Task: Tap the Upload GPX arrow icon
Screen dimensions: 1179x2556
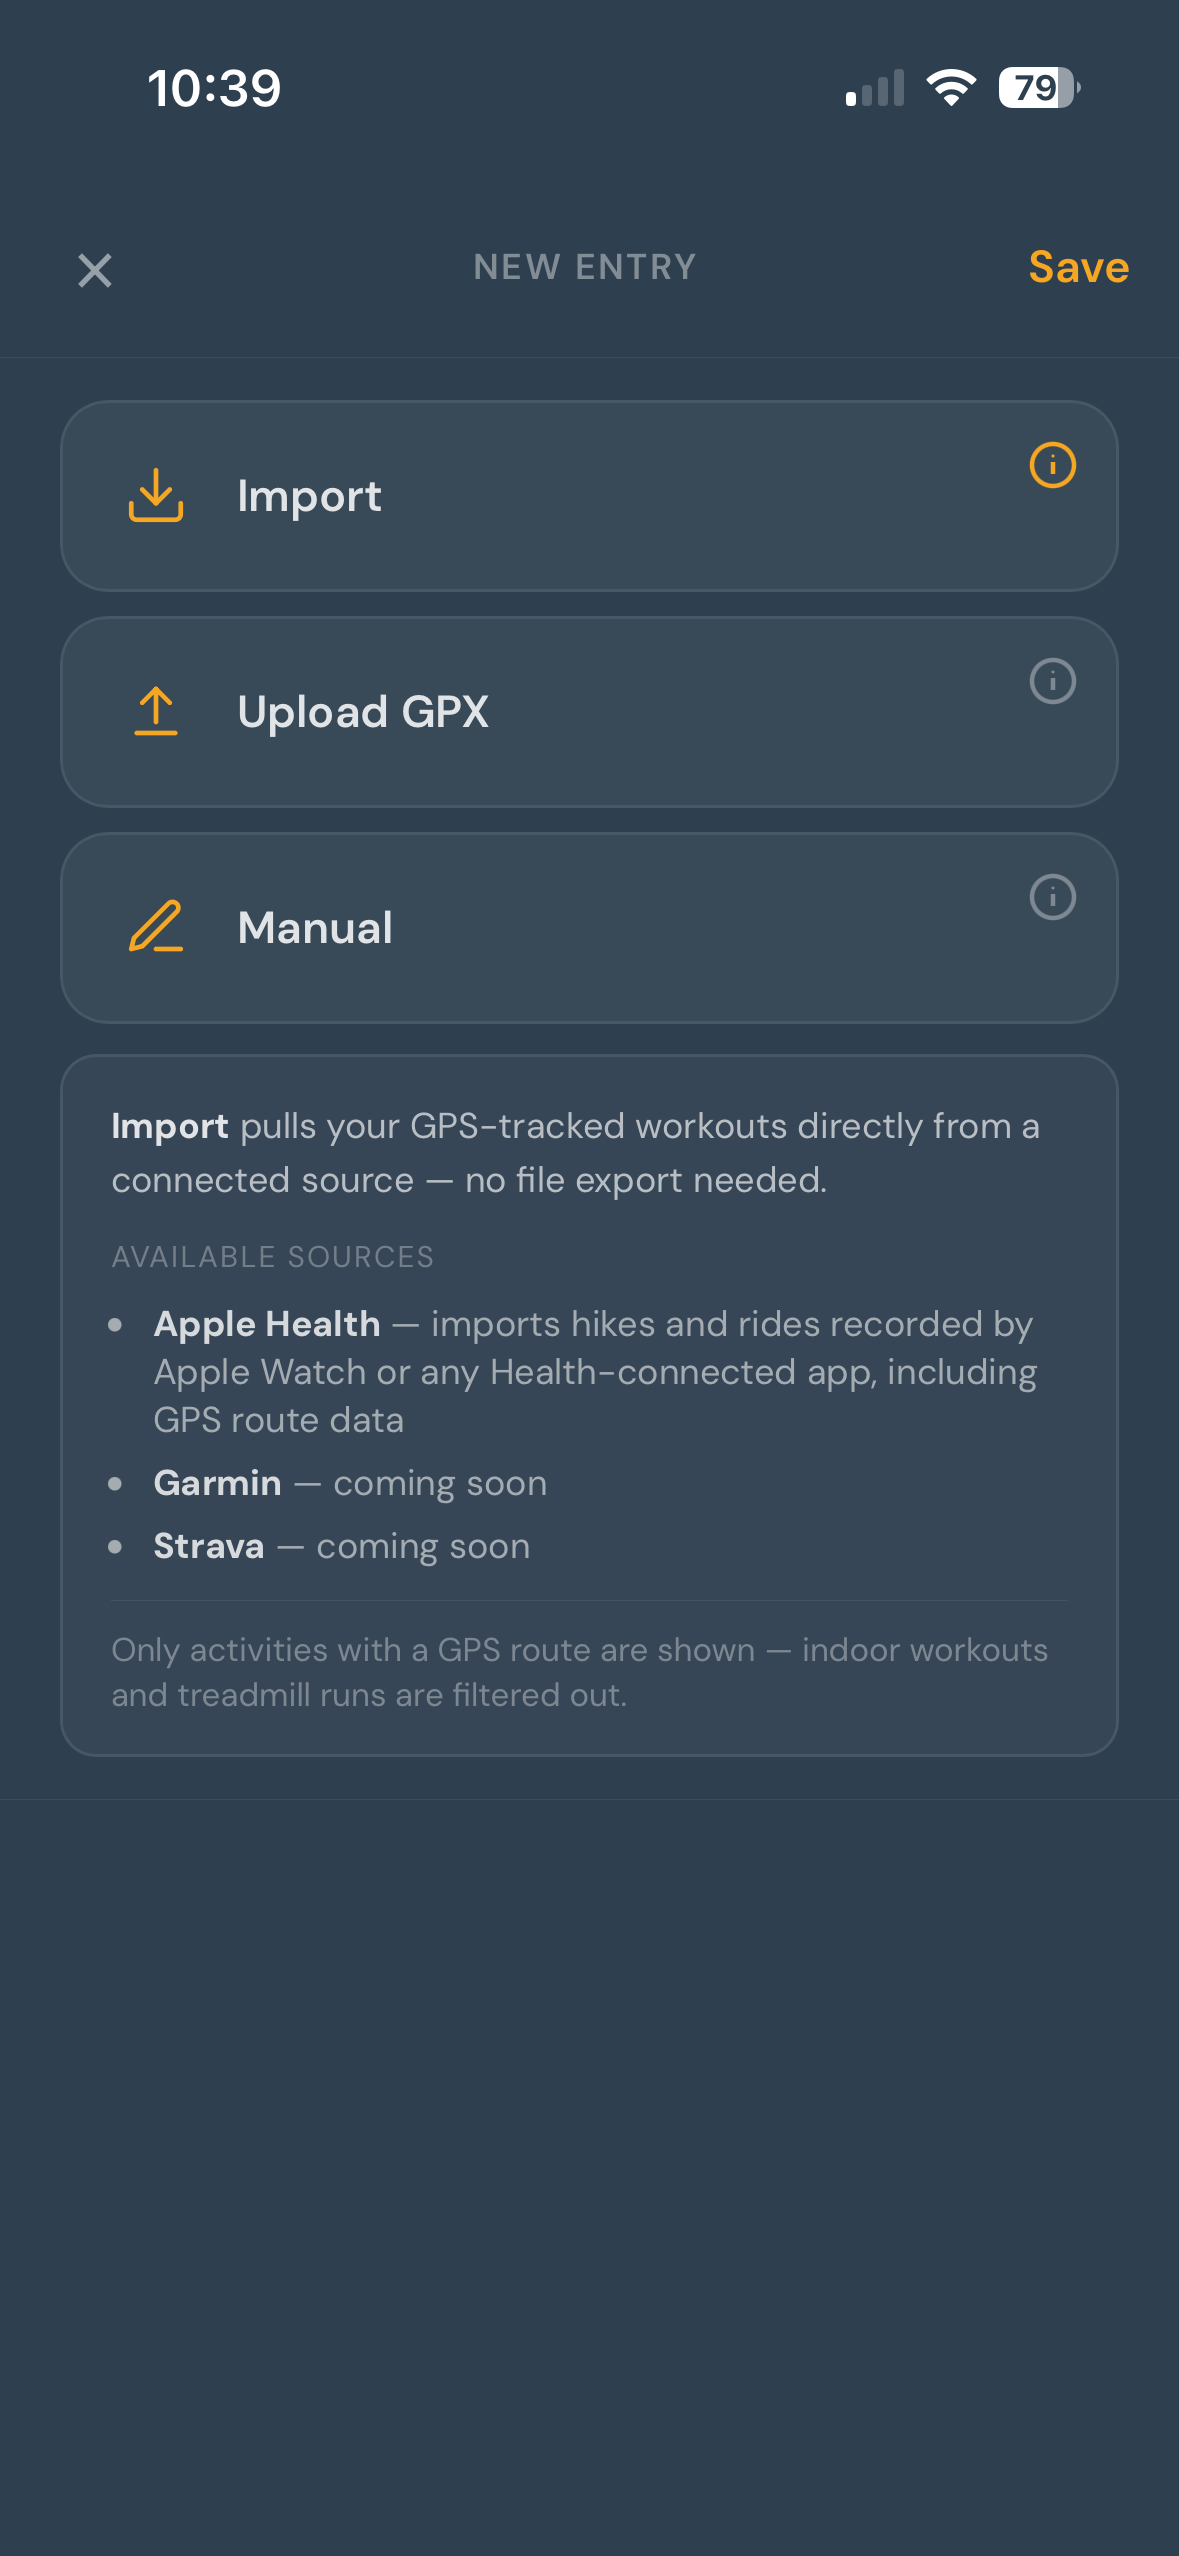Action: (x=156, y=711)
